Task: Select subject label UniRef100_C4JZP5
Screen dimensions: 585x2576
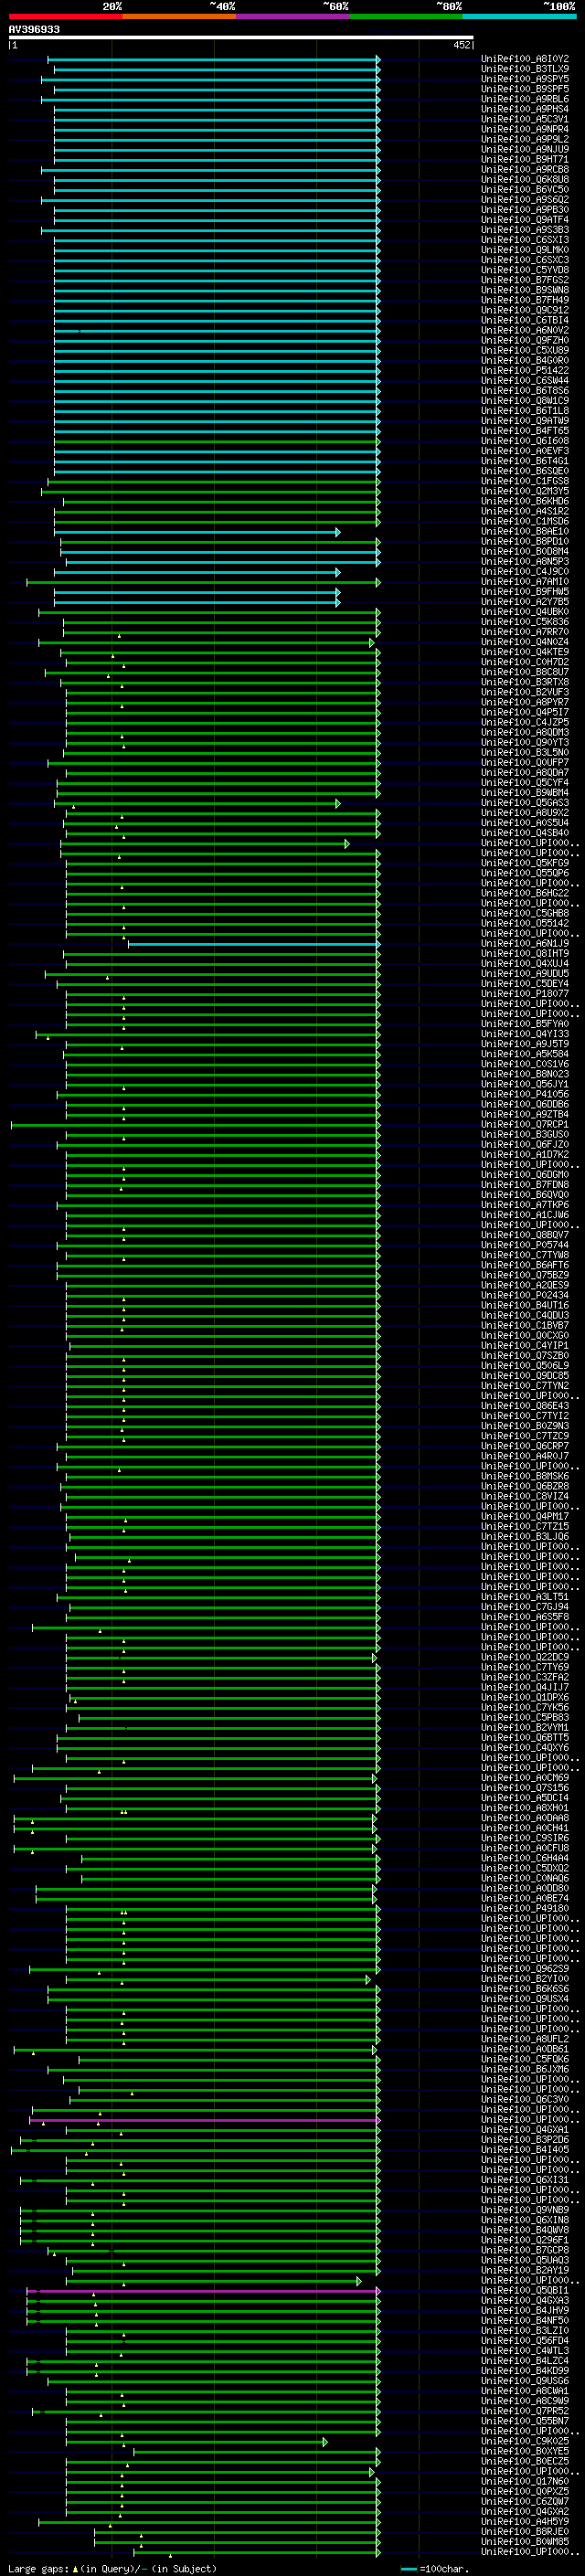Action: 525,722
